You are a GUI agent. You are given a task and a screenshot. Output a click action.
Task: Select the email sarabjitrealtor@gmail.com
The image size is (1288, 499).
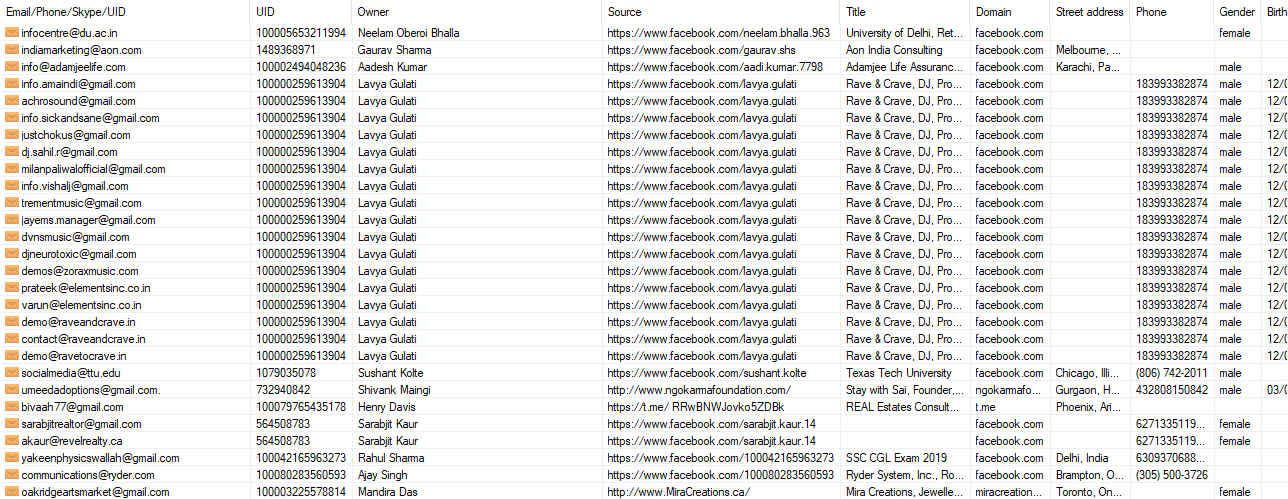click(81, 424)
